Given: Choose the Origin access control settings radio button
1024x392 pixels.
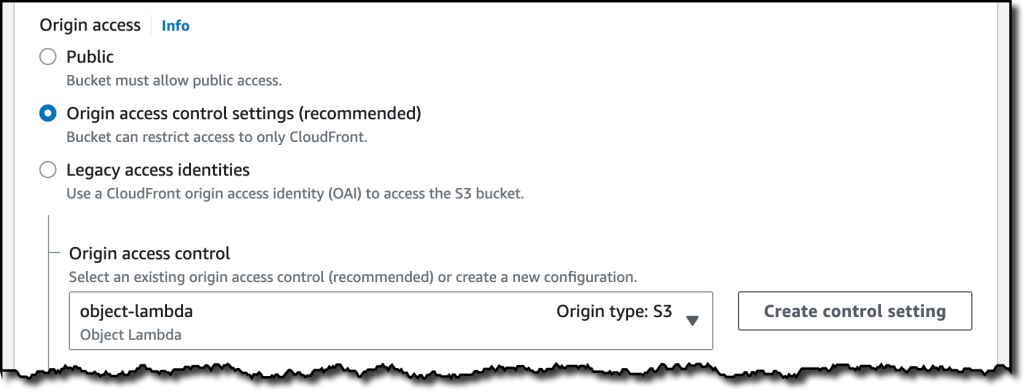Looking at the screenshot, I should click(48, 114).
